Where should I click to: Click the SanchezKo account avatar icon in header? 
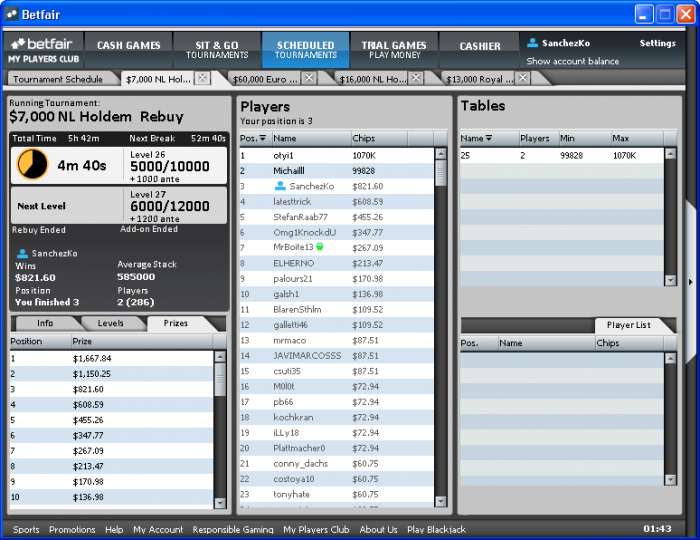[x=532, y=43]
